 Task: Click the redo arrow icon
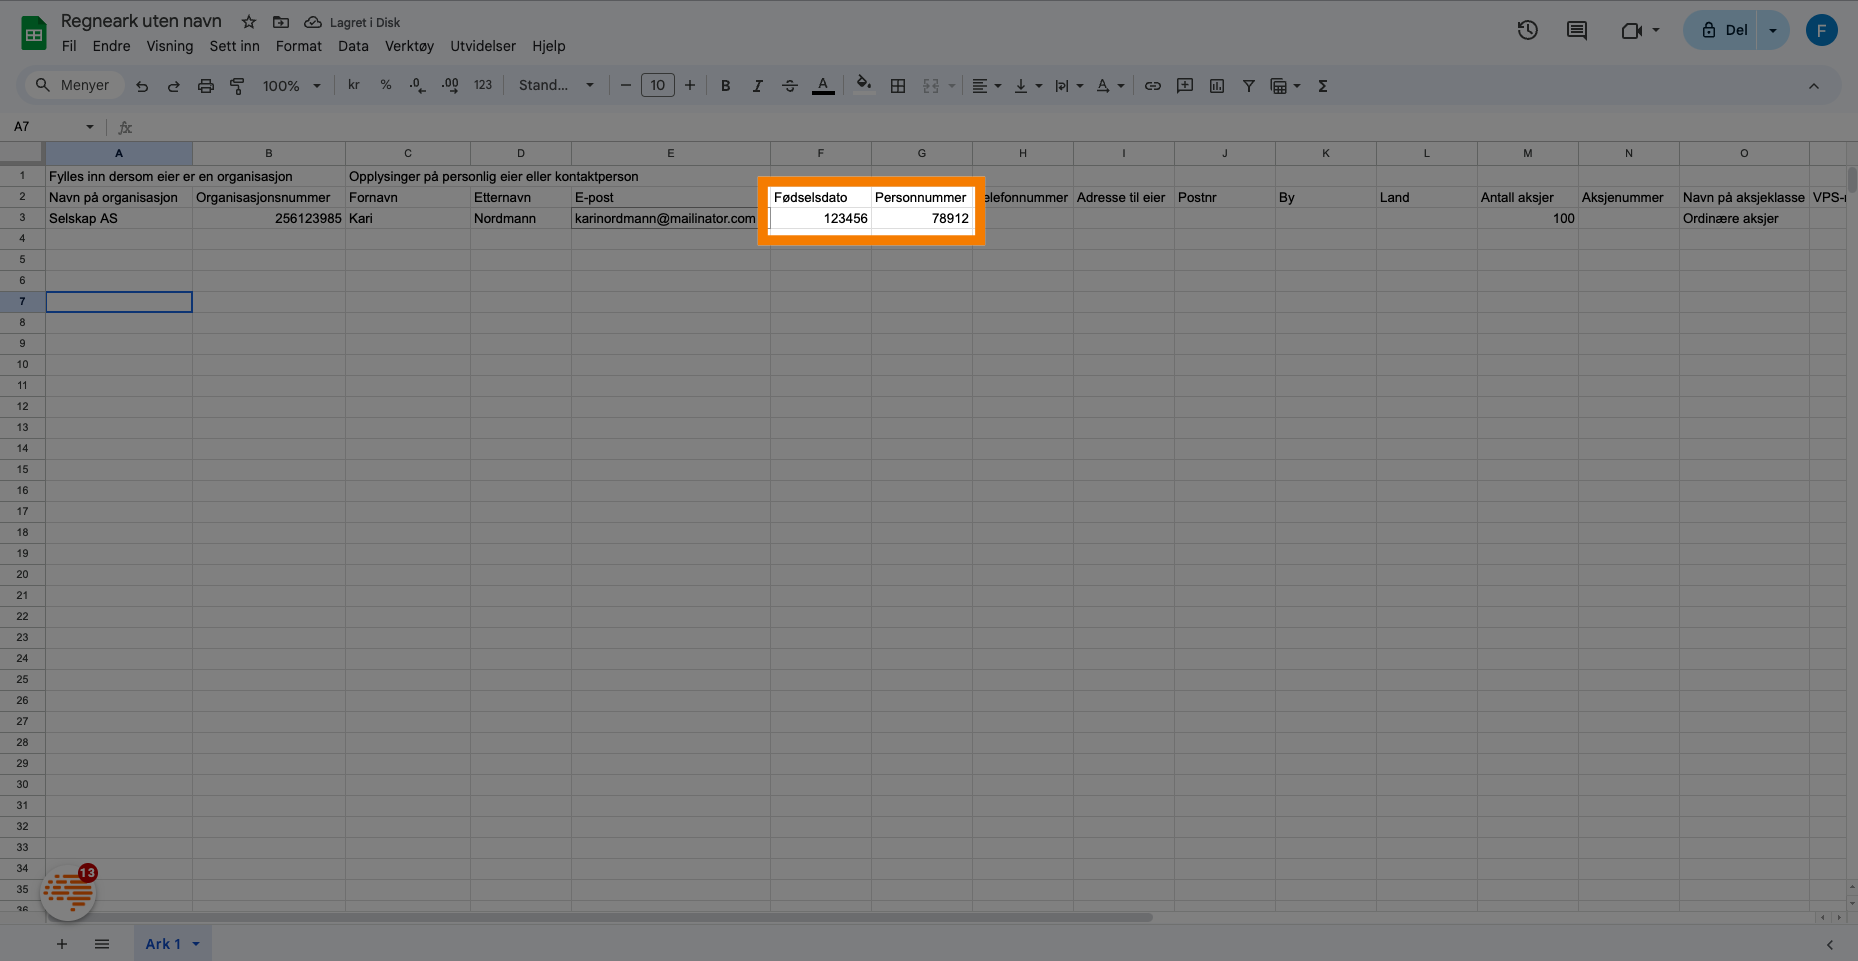174,86
